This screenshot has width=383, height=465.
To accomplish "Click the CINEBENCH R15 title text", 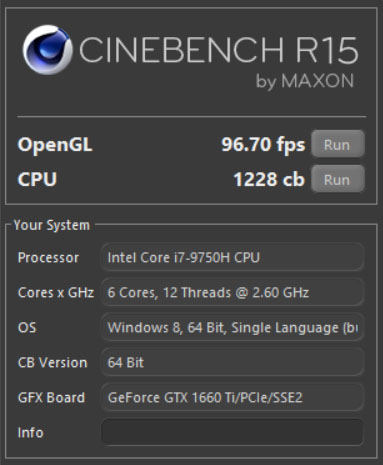I will click(219, 50).
